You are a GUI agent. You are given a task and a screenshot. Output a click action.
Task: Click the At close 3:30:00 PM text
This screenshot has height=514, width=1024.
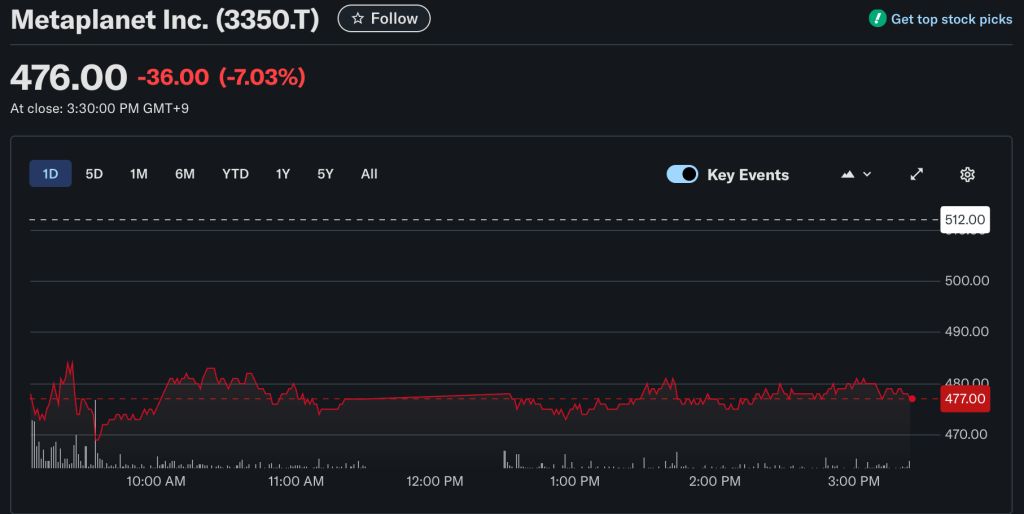99,108
